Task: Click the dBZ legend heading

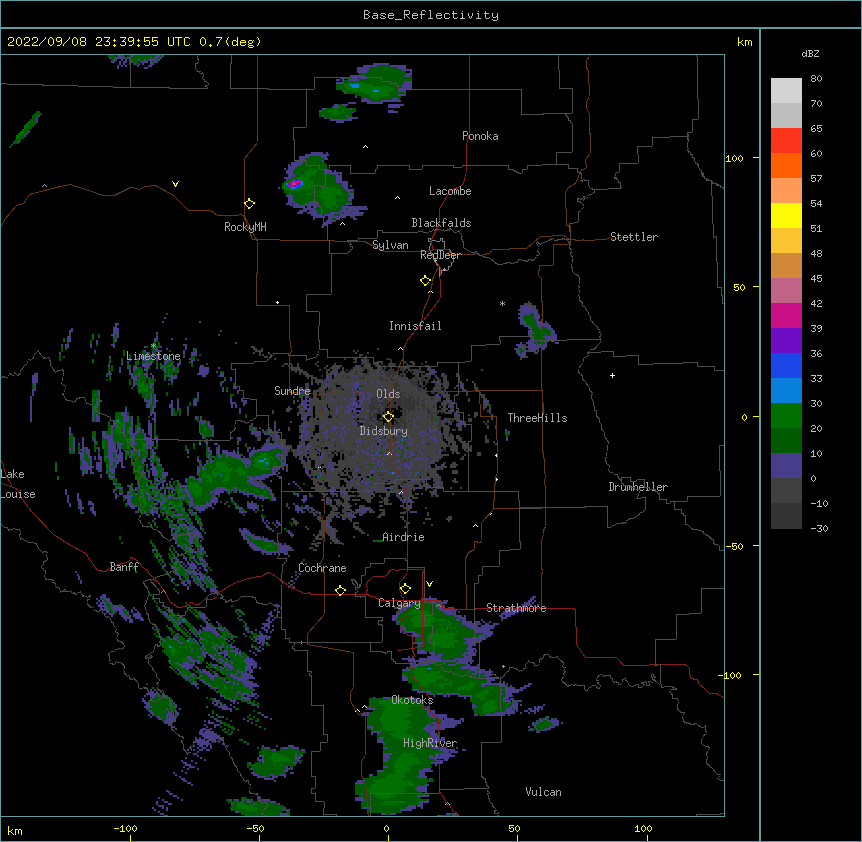Action: click(x=810, y=53)
